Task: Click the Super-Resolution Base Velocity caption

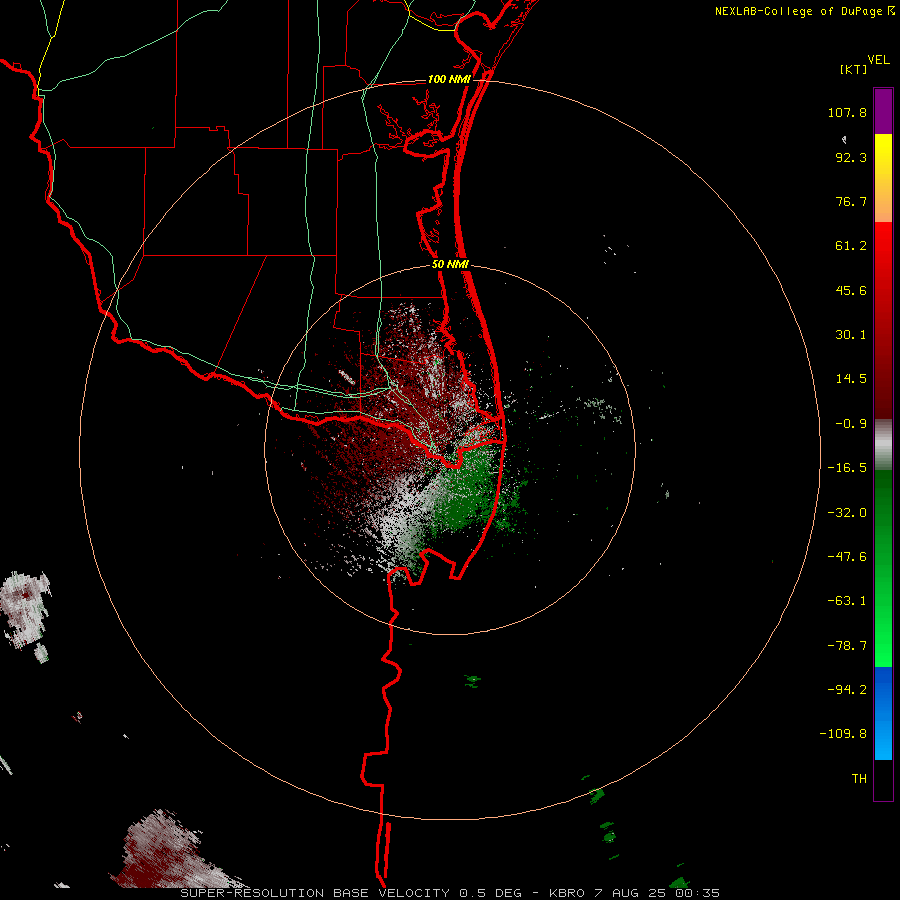Action: click(450, 893)
